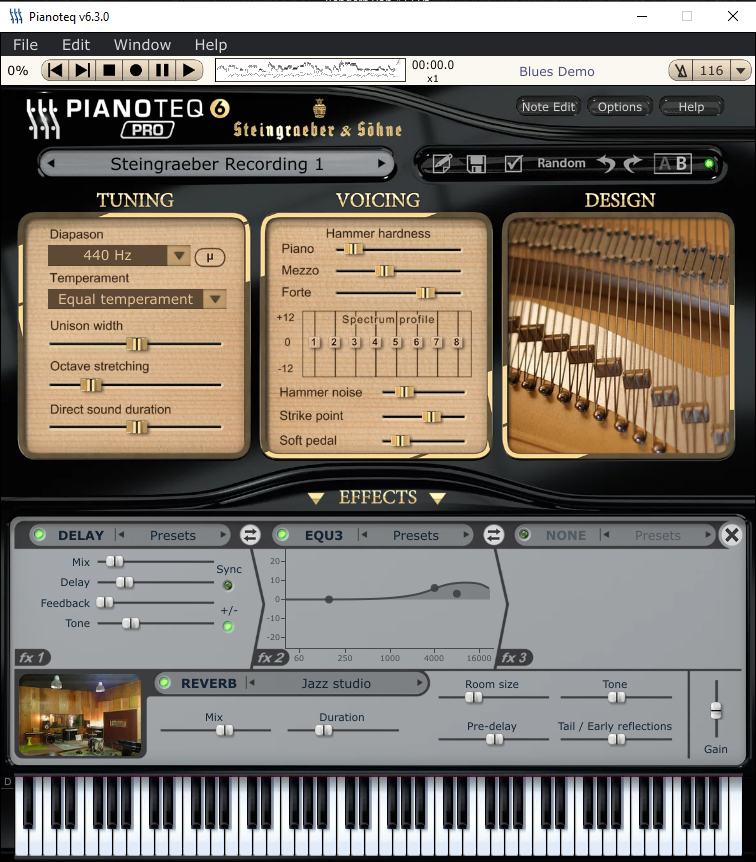Toggle the EQU3 effect power LED

click(283, 535)
